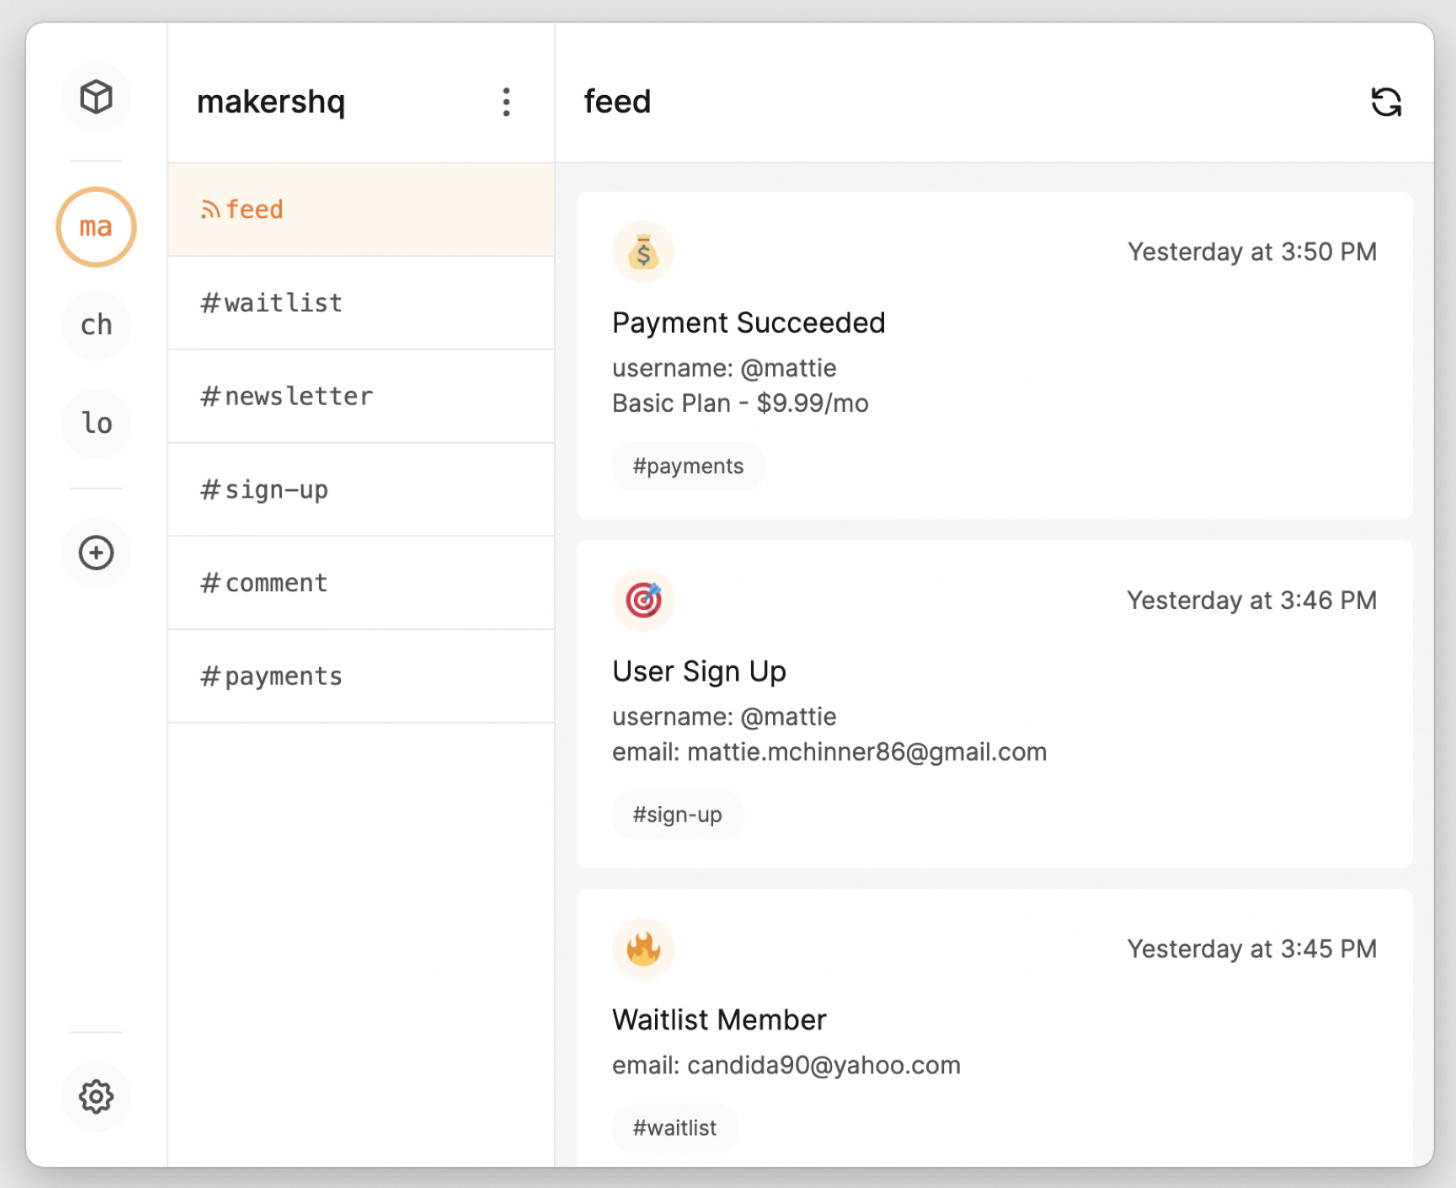This screenshot has width=1456, height=1188.
Task: Click the mattie.mchinner86@gmail.com email text
Action: pyautogui.click(x=867, y=752)
